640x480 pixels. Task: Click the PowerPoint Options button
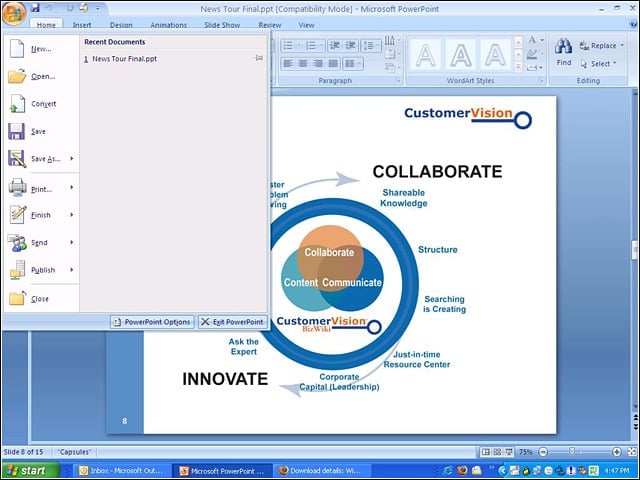tap(152, 322)
